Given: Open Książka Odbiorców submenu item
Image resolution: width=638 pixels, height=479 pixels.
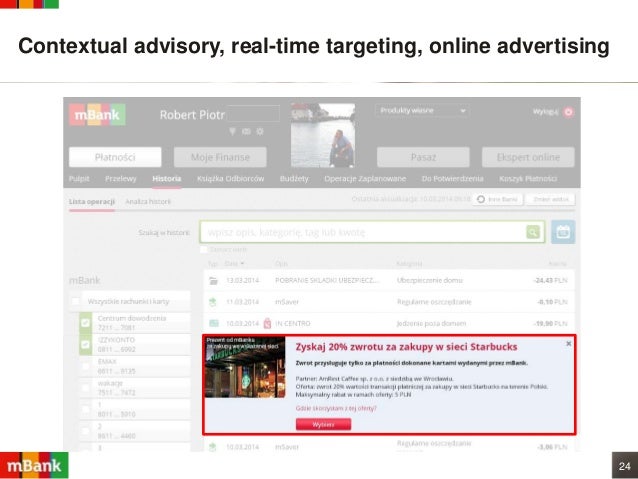Looking at the screenshot, I should pyautogui.click(x=230, y=179).
